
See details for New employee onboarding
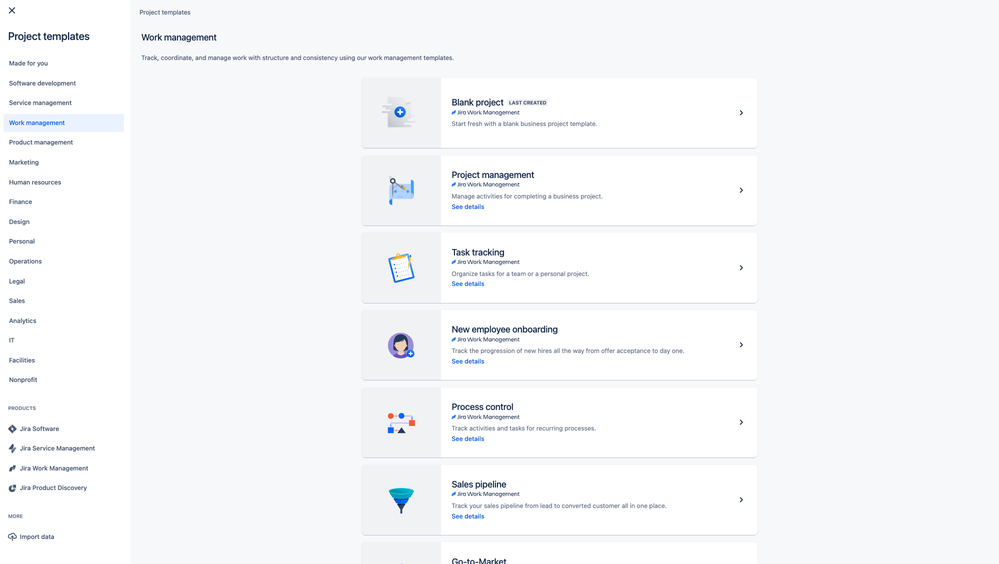[x=468, y=361]
